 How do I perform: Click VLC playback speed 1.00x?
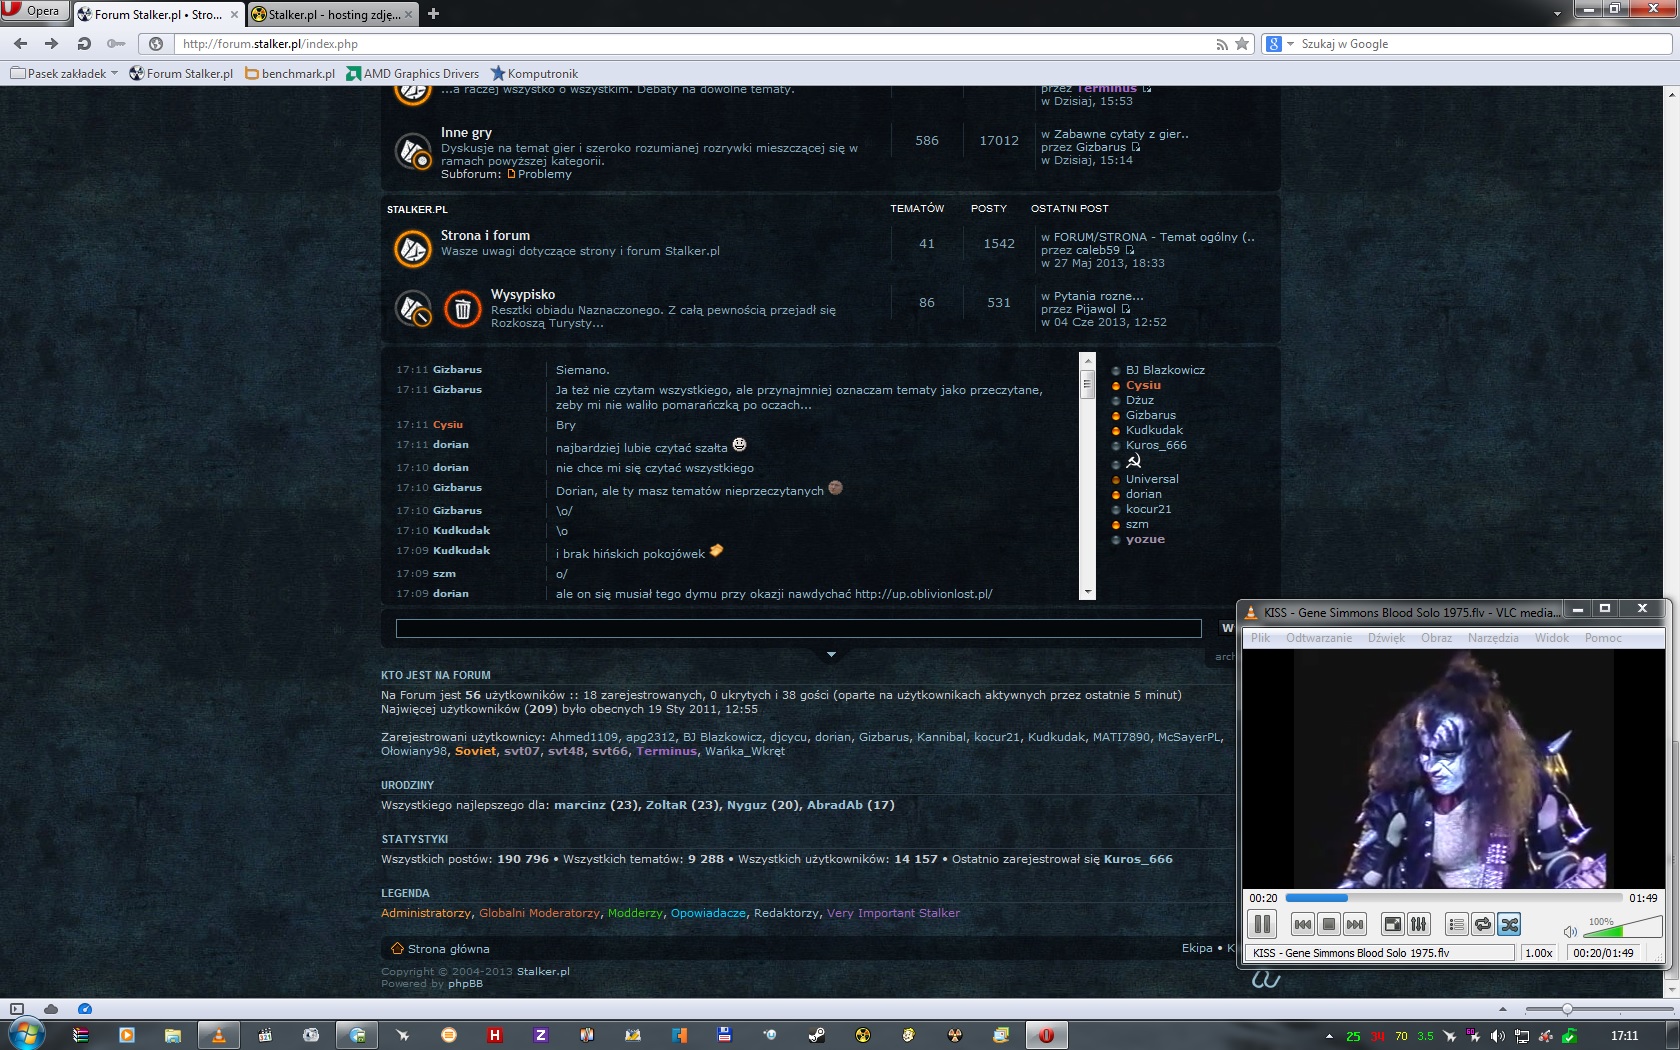click(1539, 953)
